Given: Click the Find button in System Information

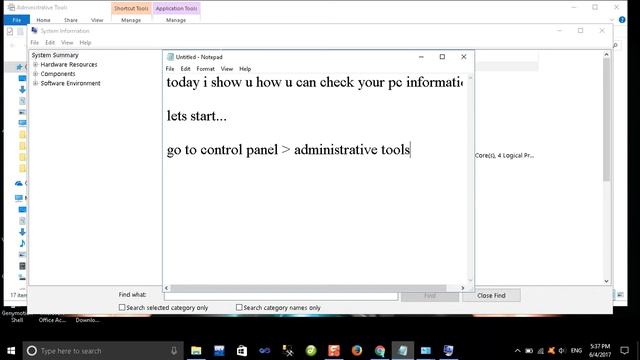Looking at the screenshot, I should [x=429, y=296].
